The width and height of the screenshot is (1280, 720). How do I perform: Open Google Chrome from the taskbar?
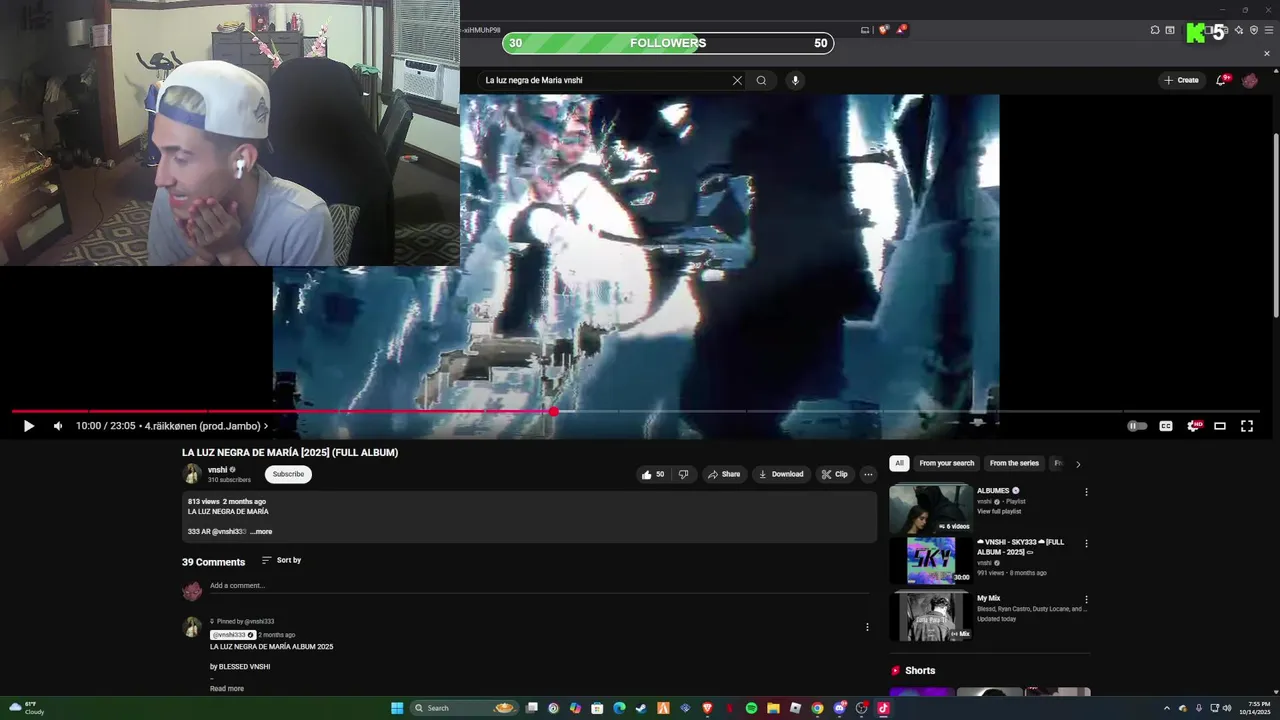coord(817,708)
